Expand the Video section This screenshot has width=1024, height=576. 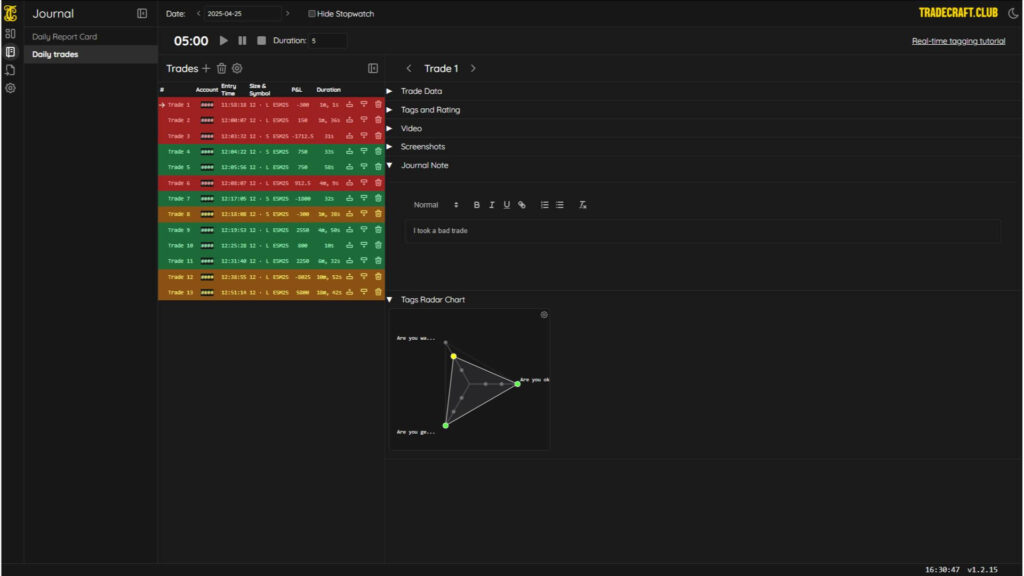tap(389, 129)
